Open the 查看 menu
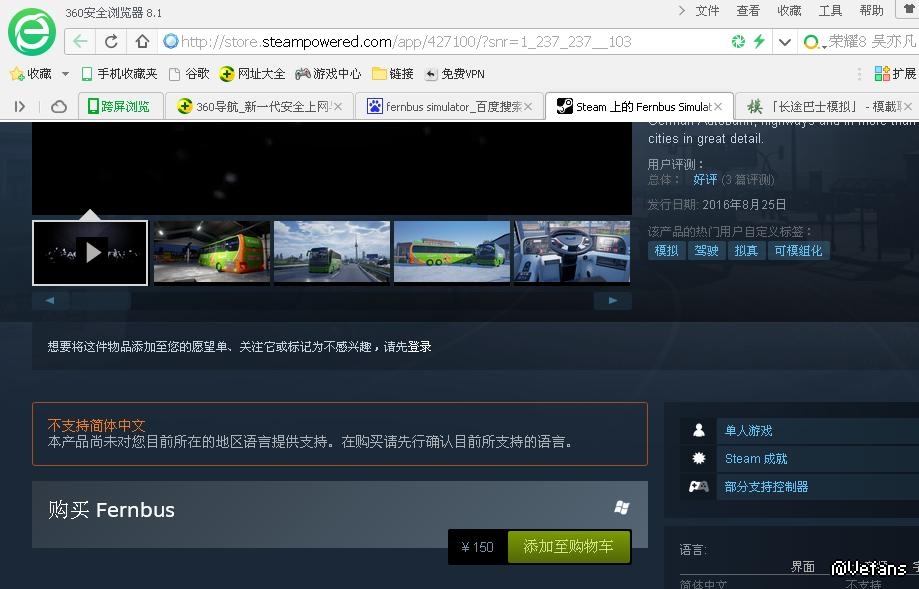This screenshot has height=589, width=919. pos(748,11)
